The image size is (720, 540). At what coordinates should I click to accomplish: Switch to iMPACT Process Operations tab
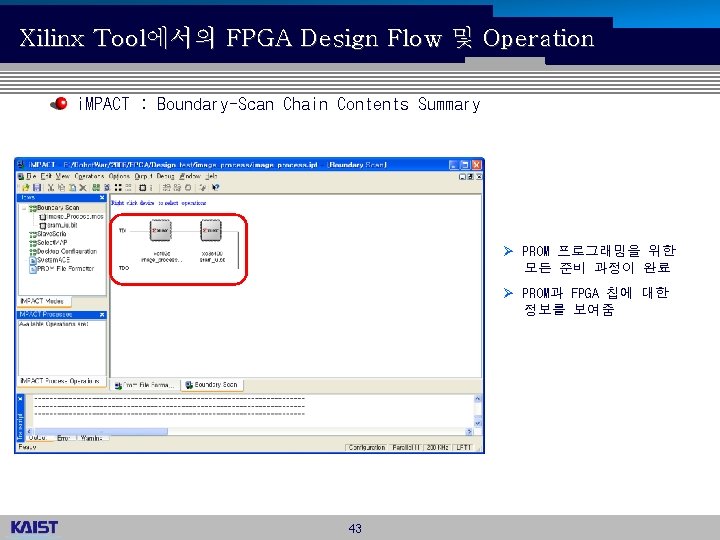pyautogui.click(x=60, y=381)
